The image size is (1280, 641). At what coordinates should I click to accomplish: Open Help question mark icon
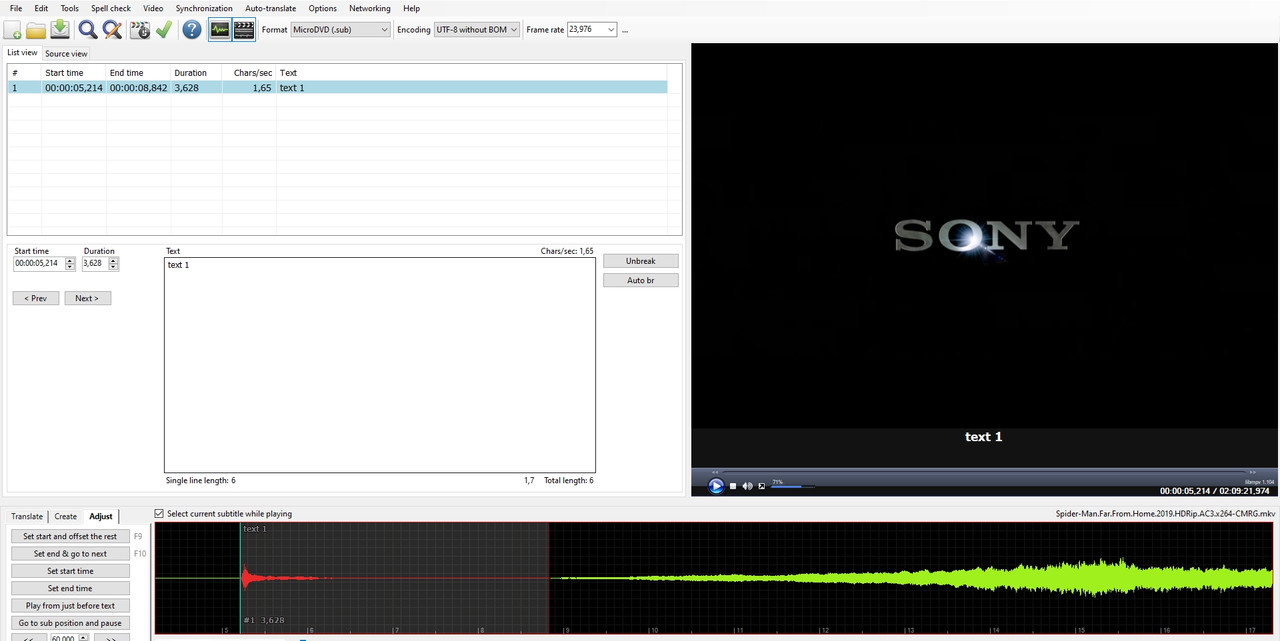click(192, 30)
